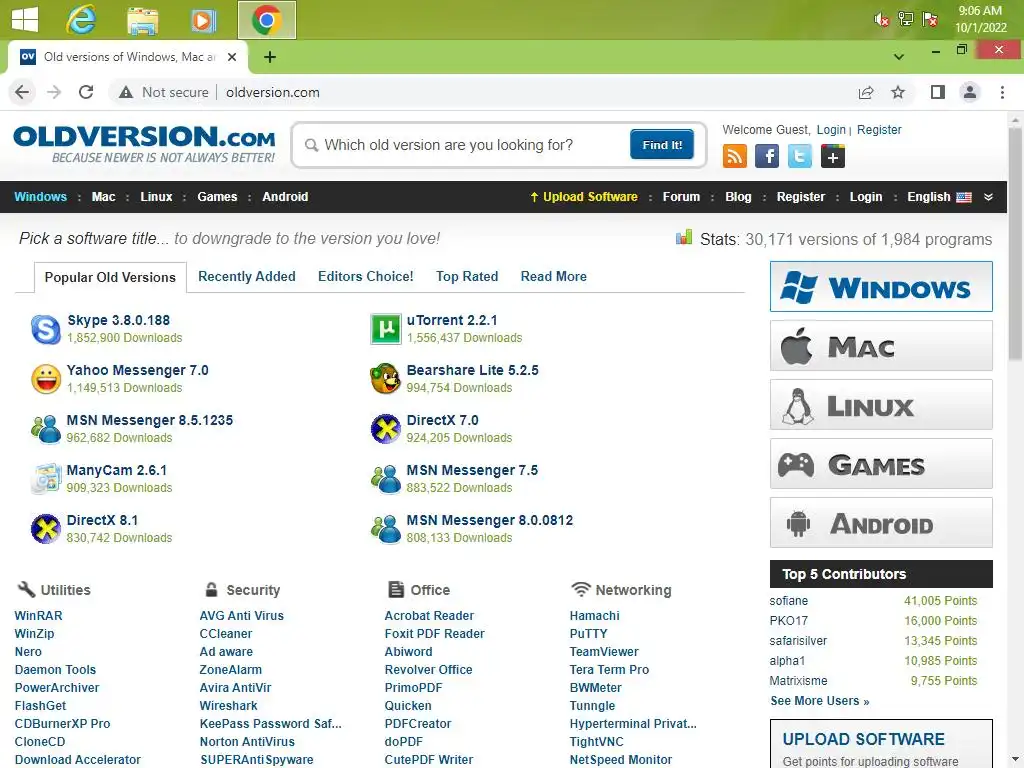Open the RSS feed icon
Viewport: 1024px width, 768px height.
coord(735,157)
